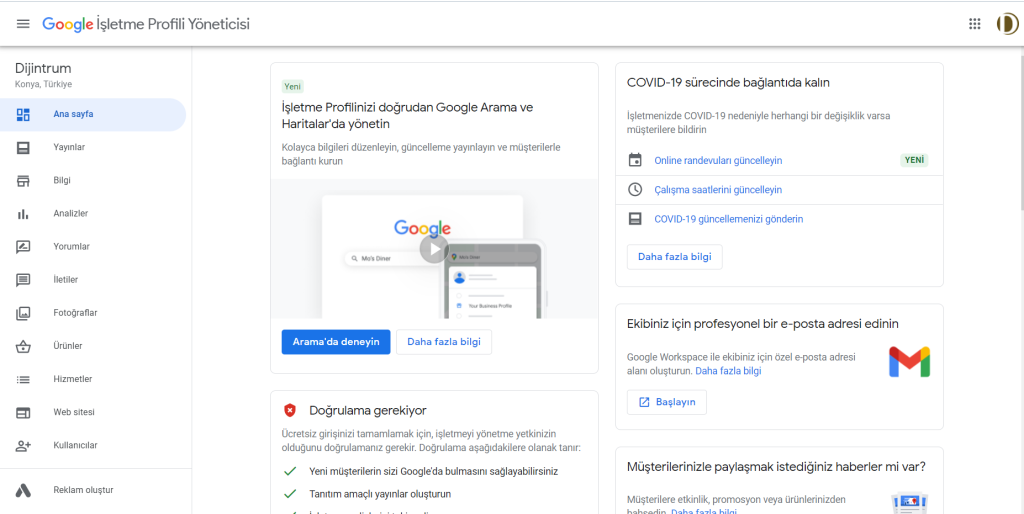This screenshot has width=1024, height=514.
Task: Click the Arama'da deneyin button
Action: [336, 342]
